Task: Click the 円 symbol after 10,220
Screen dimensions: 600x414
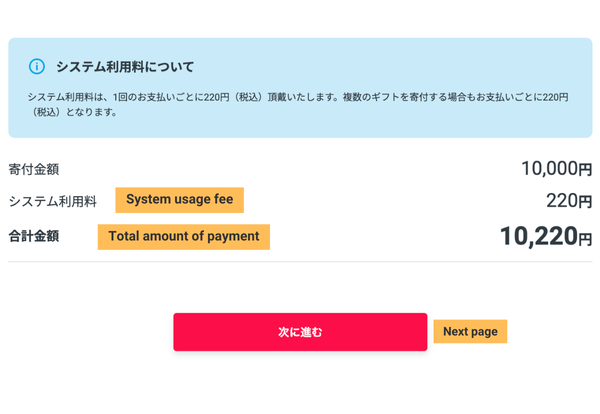Action: click(585, 239)
